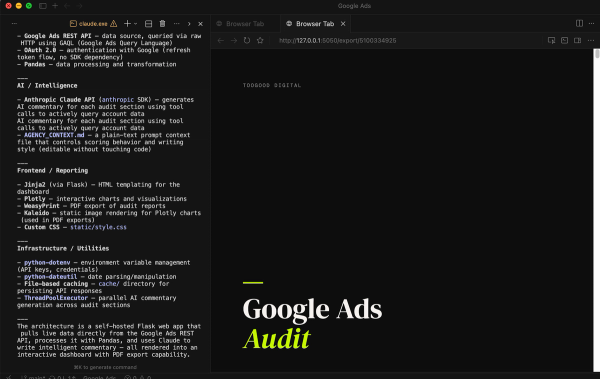The height and width of the screenshot is (379, 600).
Task: Click the green Audit heading
Action: click(x=276, y=339)
